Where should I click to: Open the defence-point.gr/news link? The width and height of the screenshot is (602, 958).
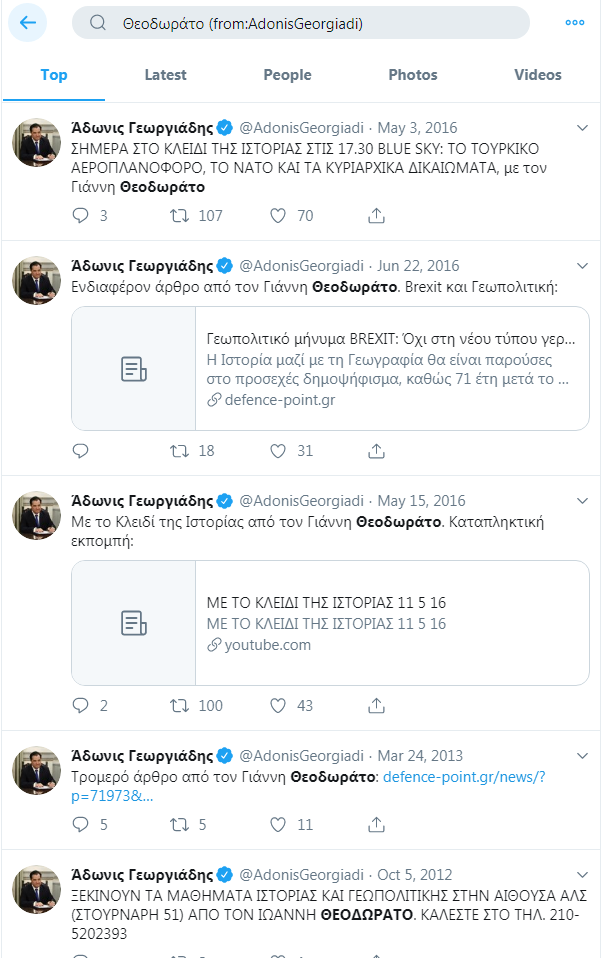(309, 786)
